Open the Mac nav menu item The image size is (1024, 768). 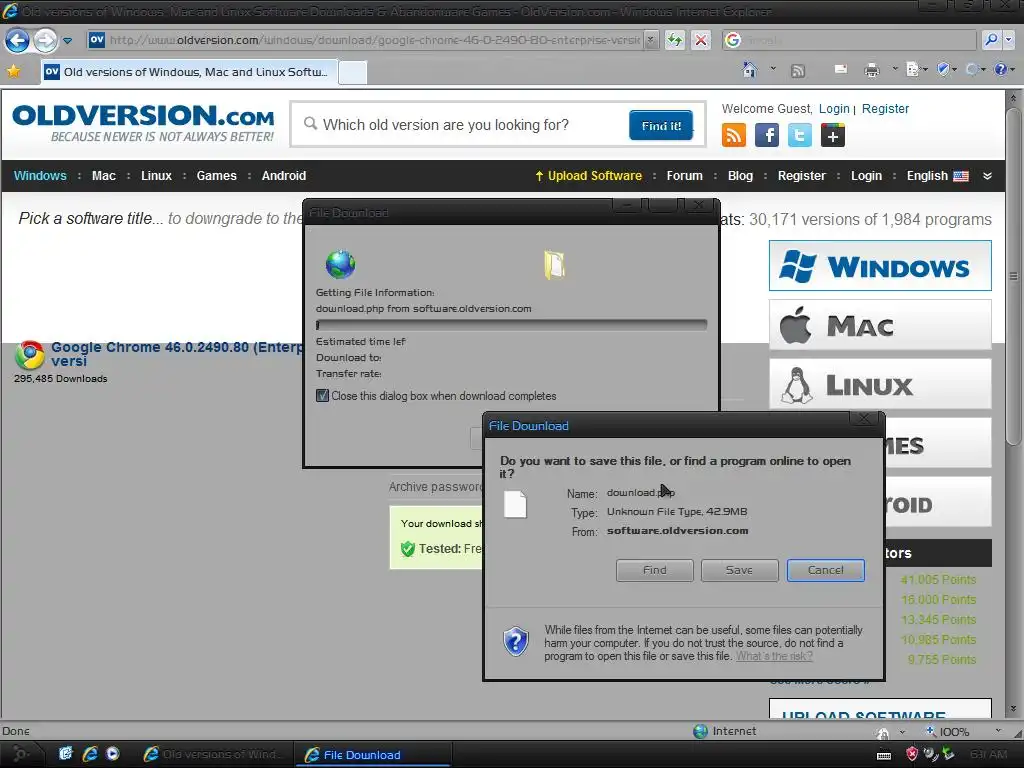(x=103, y=176)
